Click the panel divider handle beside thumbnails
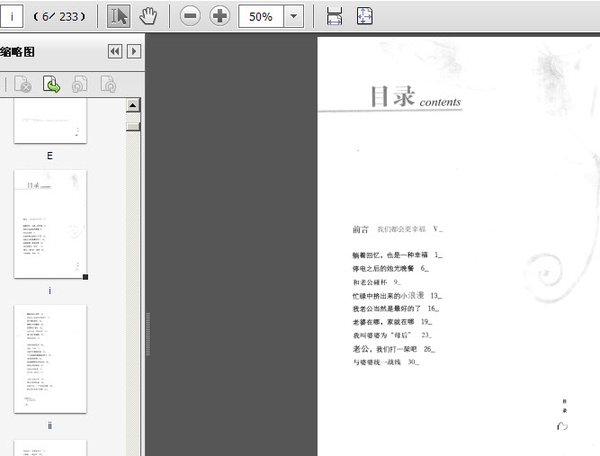 (x=148, y=330)
